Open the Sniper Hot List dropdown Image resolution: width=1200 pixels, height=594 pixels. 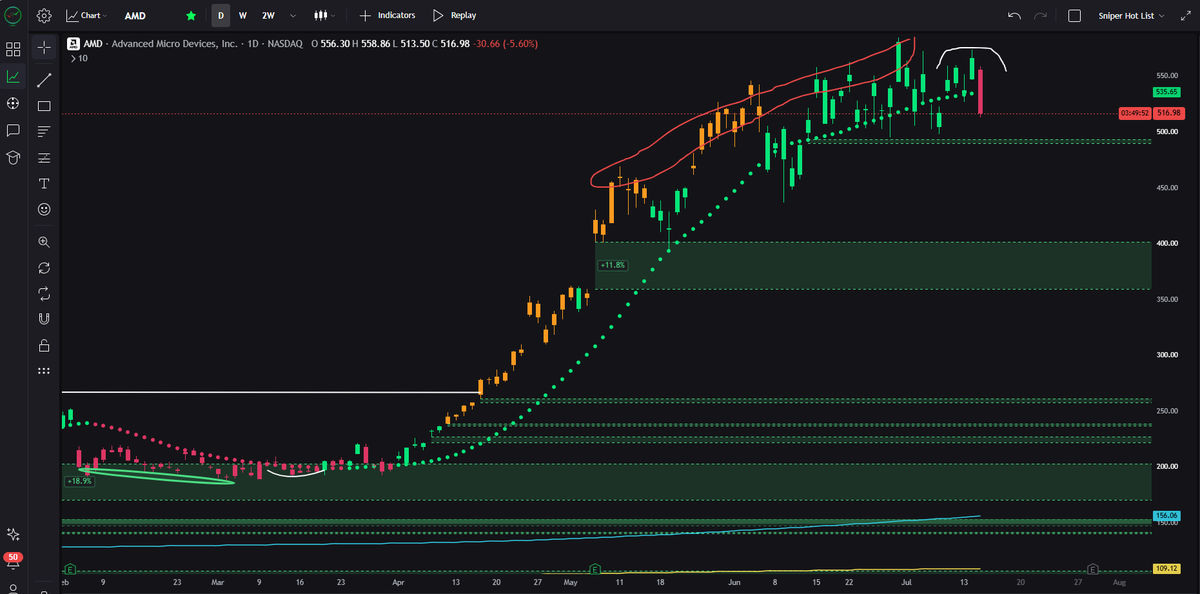click(x=1130, y=16)
